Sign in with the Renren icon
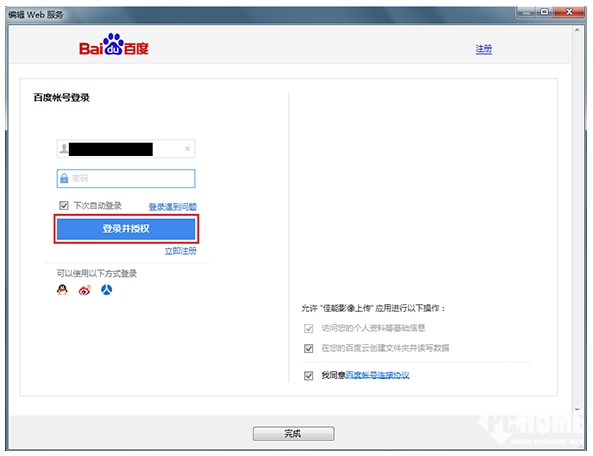 coord(107,290)
